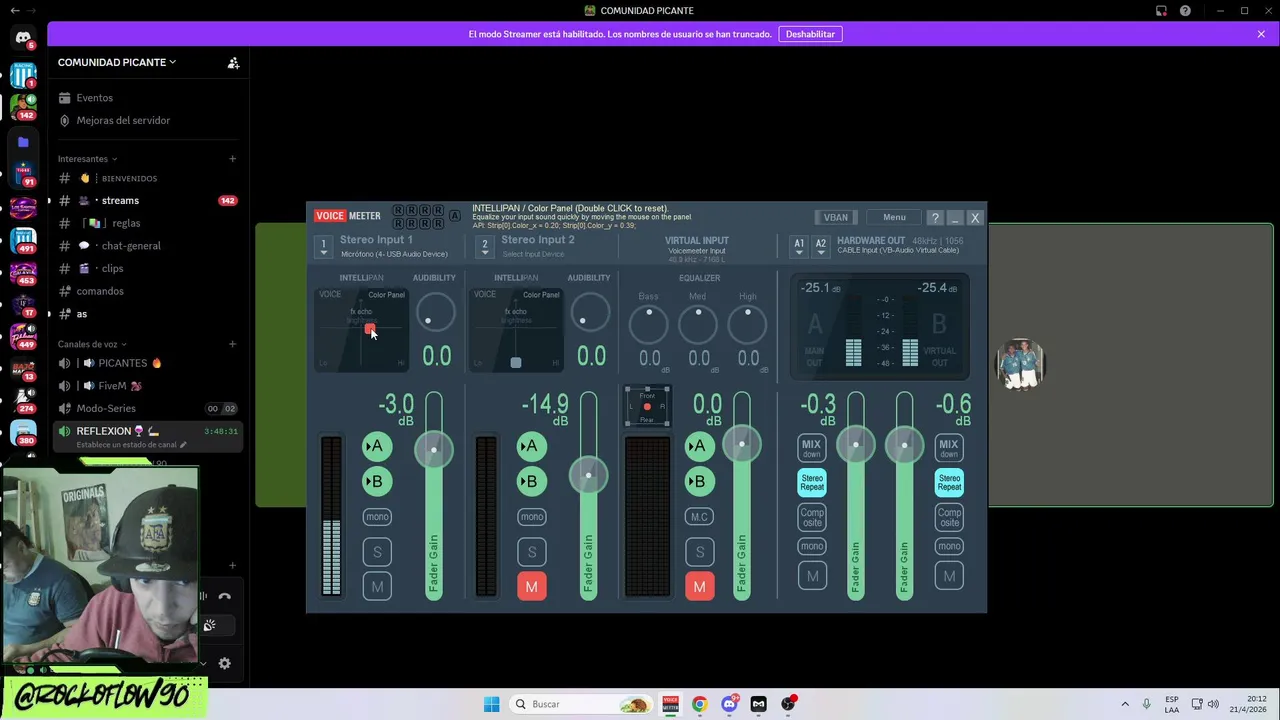The image size is (1280, 720).
Task: Click Virtual Input Fader Gain knob
Action: click(741, 444)
